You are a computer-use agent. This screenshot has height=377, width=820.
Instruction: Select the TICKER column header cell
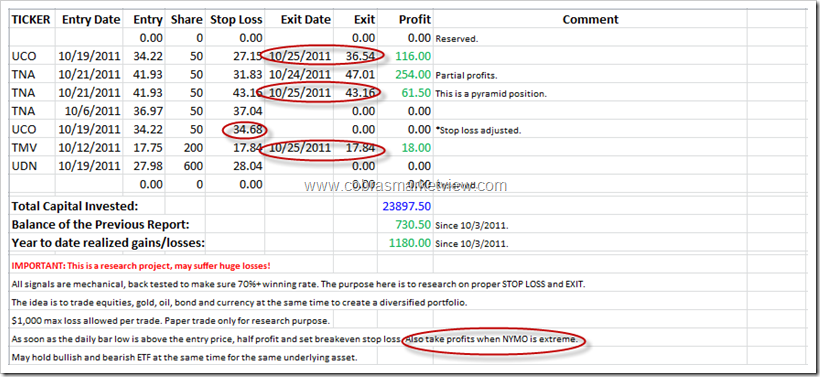[x=31, y=20]
